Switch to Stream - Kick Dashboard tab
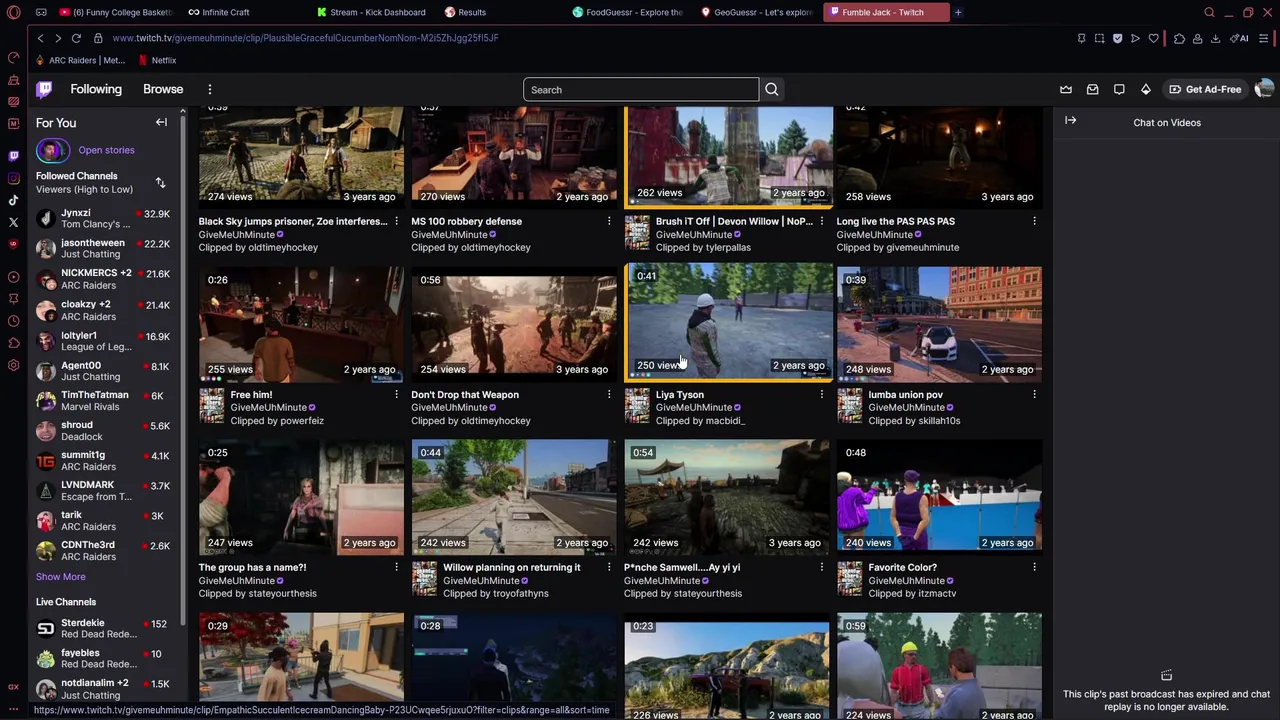Viewport: 1280px width, 720px height. click(x=370, y=12)
